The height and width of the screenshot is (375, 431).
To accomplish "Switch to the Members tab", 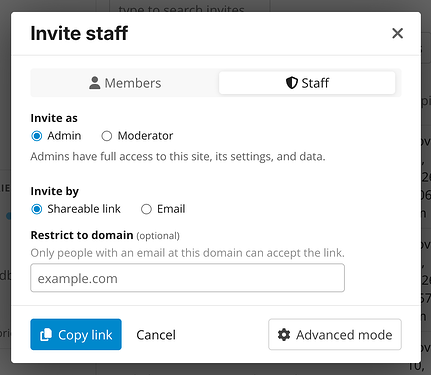I will (125, 83).
